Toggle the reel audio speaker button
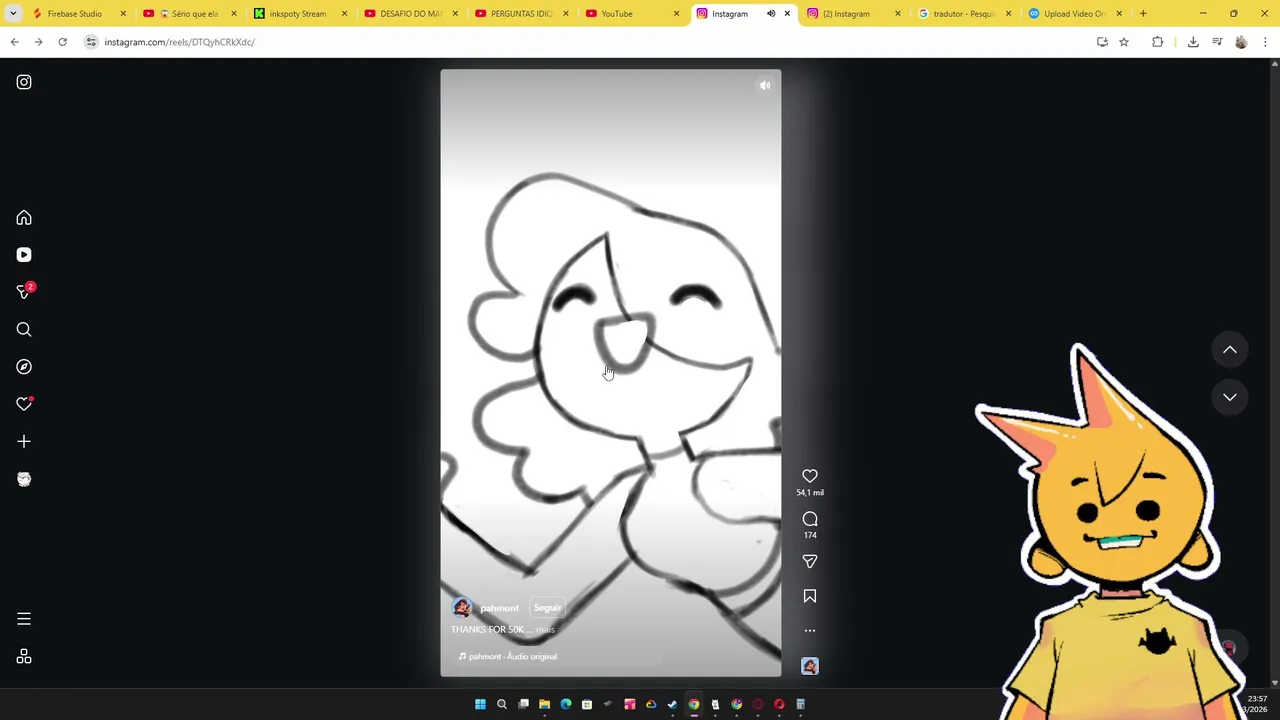 click(x=765, y=85)
